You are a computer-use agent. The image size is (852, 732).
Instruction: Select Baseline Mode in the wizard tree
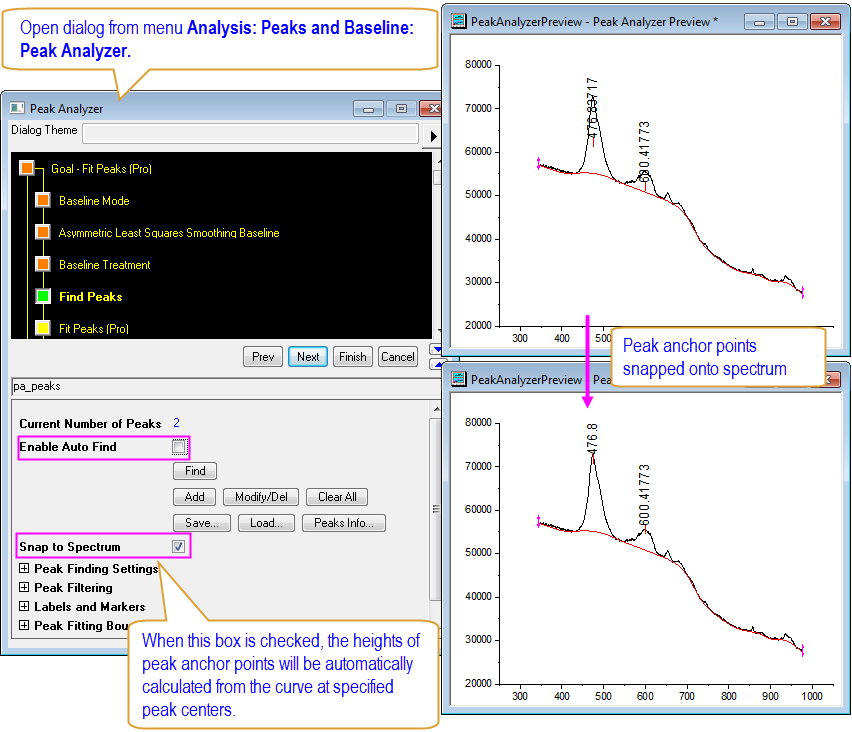click(94, 201)
